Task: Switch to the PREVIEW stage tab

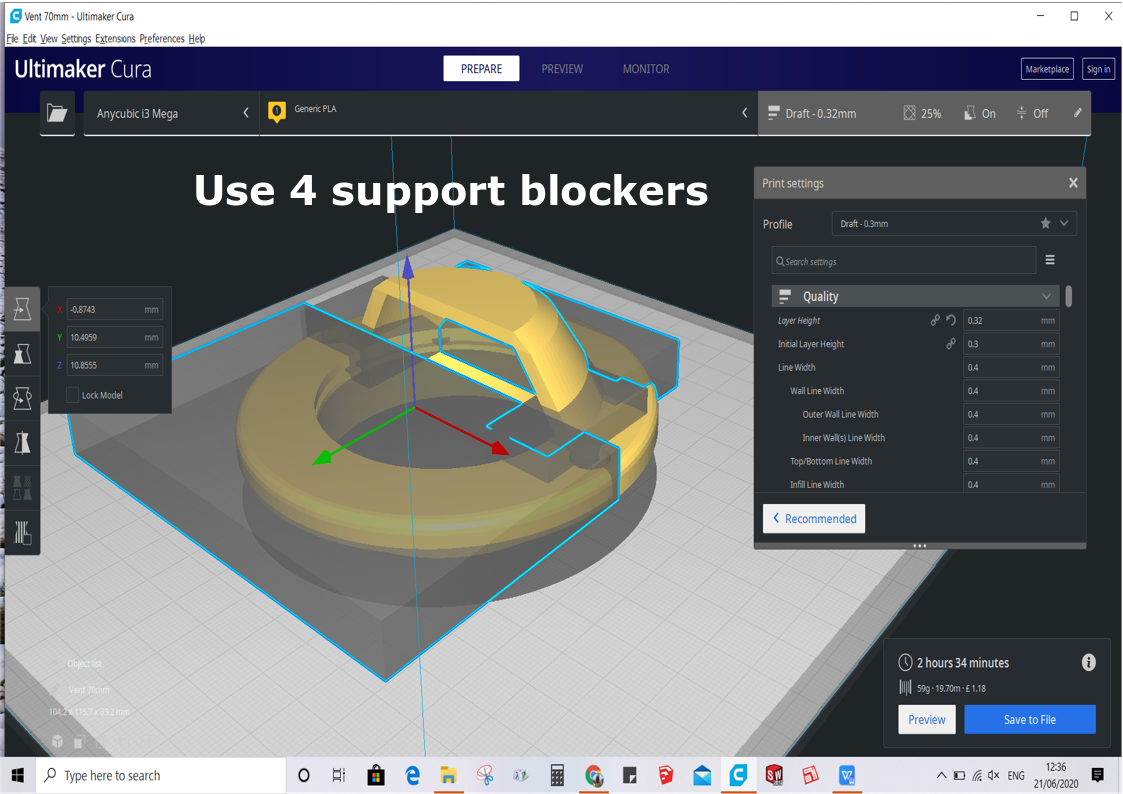Action: (562, 69)
